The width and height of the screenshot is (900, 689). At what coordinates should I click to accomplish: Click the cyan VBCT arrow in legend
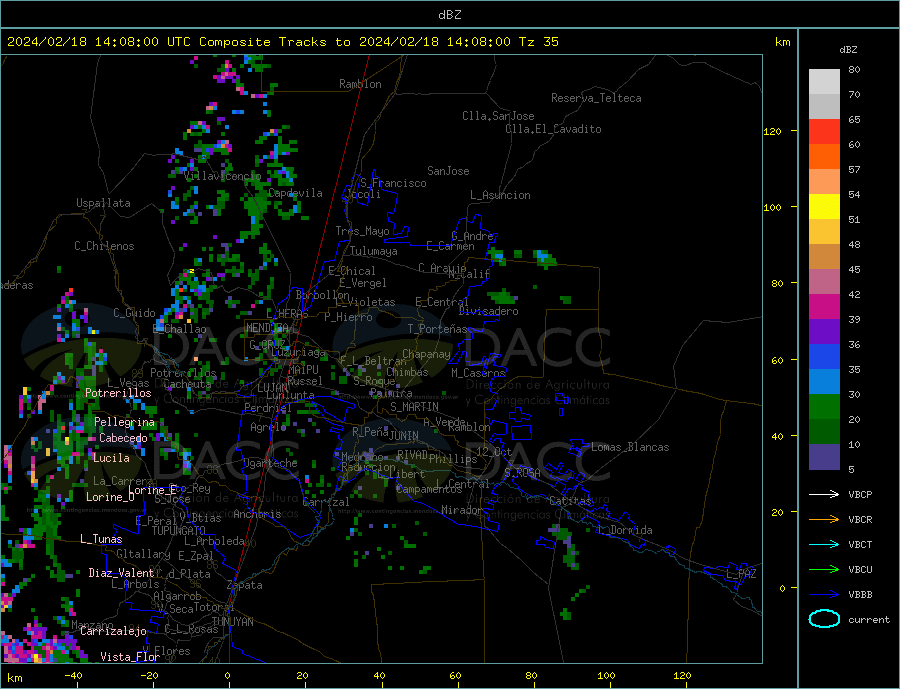(825, 544)
